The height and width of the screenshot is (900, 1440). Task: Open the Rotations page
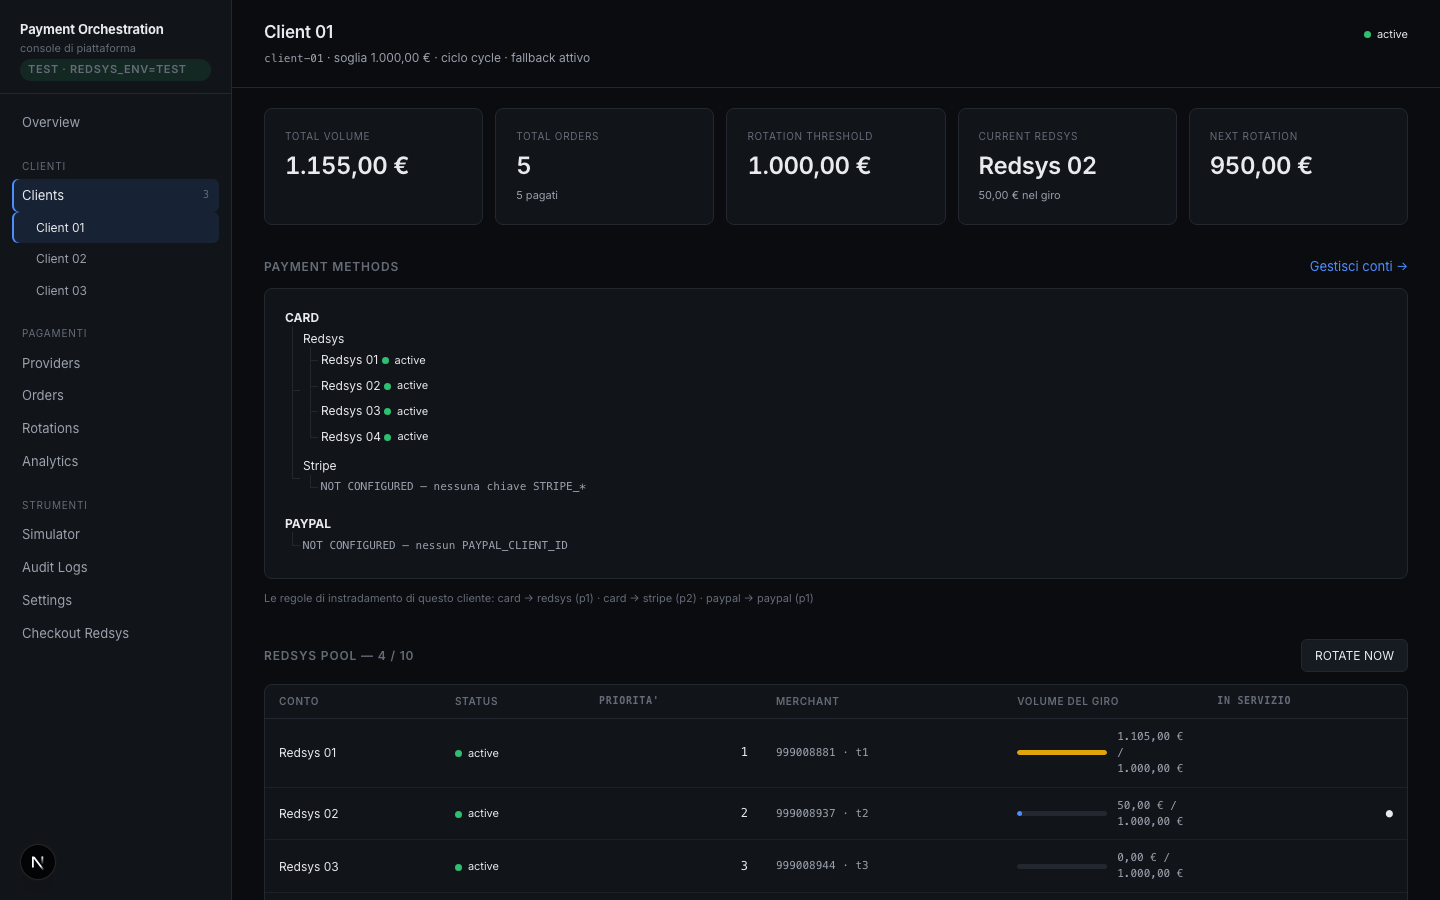click(x=115, y=428)
